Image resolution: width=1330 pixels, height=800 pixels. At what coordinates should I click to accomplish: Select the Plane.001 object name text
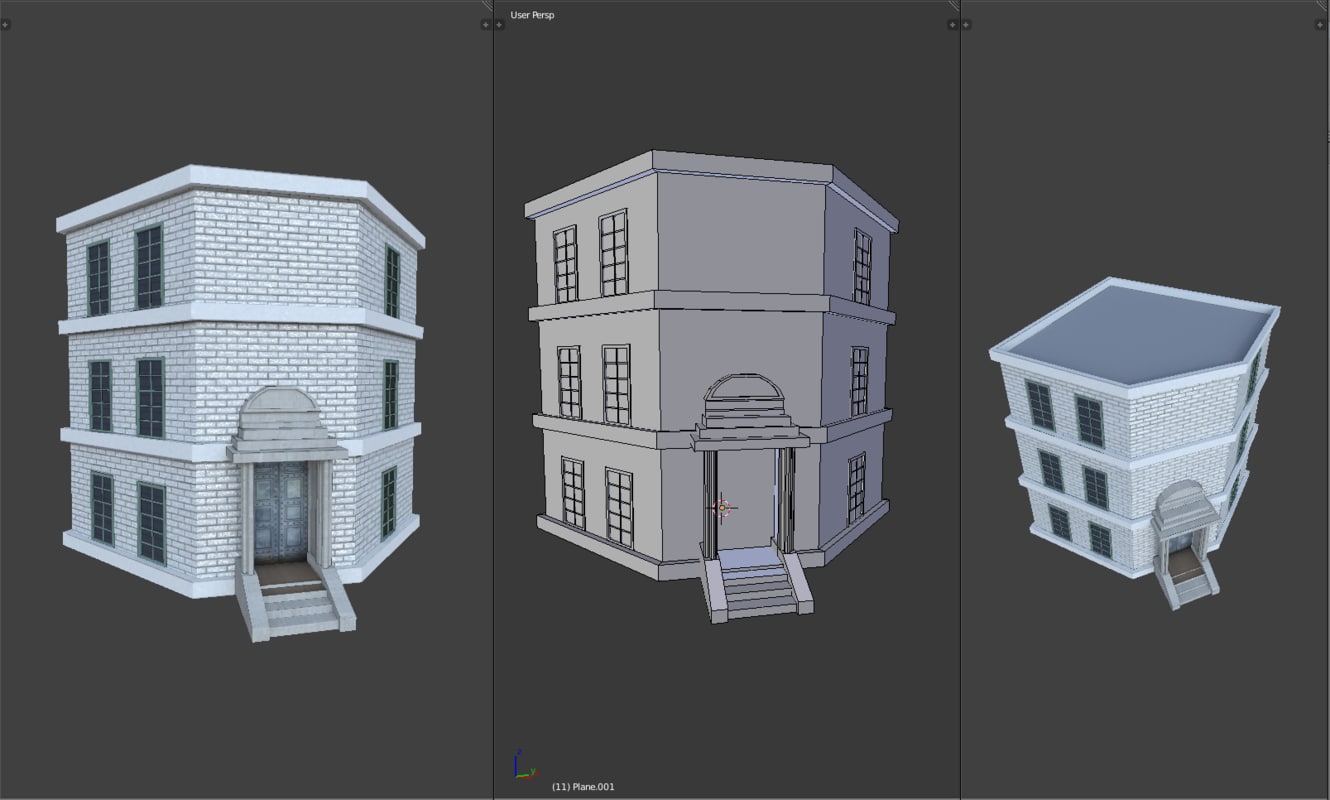pos(585,787)
